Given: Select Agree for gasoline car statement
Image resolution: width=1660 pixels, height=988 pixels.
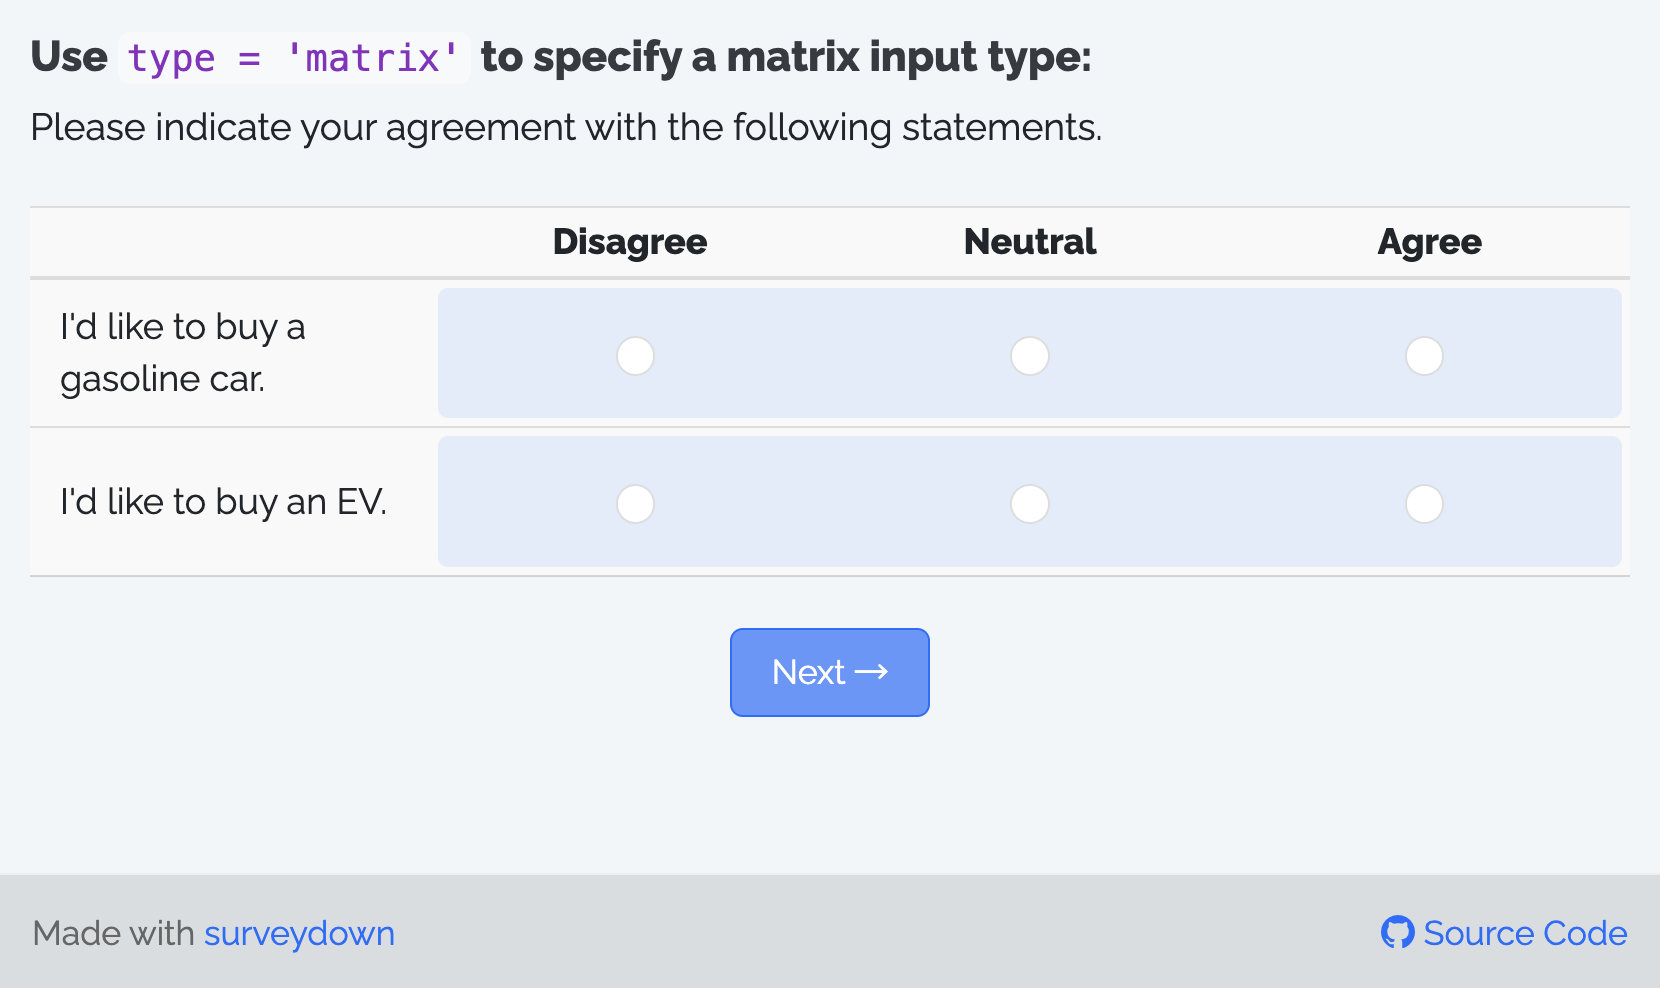Looking at the screenshot, I should 1424,356.
